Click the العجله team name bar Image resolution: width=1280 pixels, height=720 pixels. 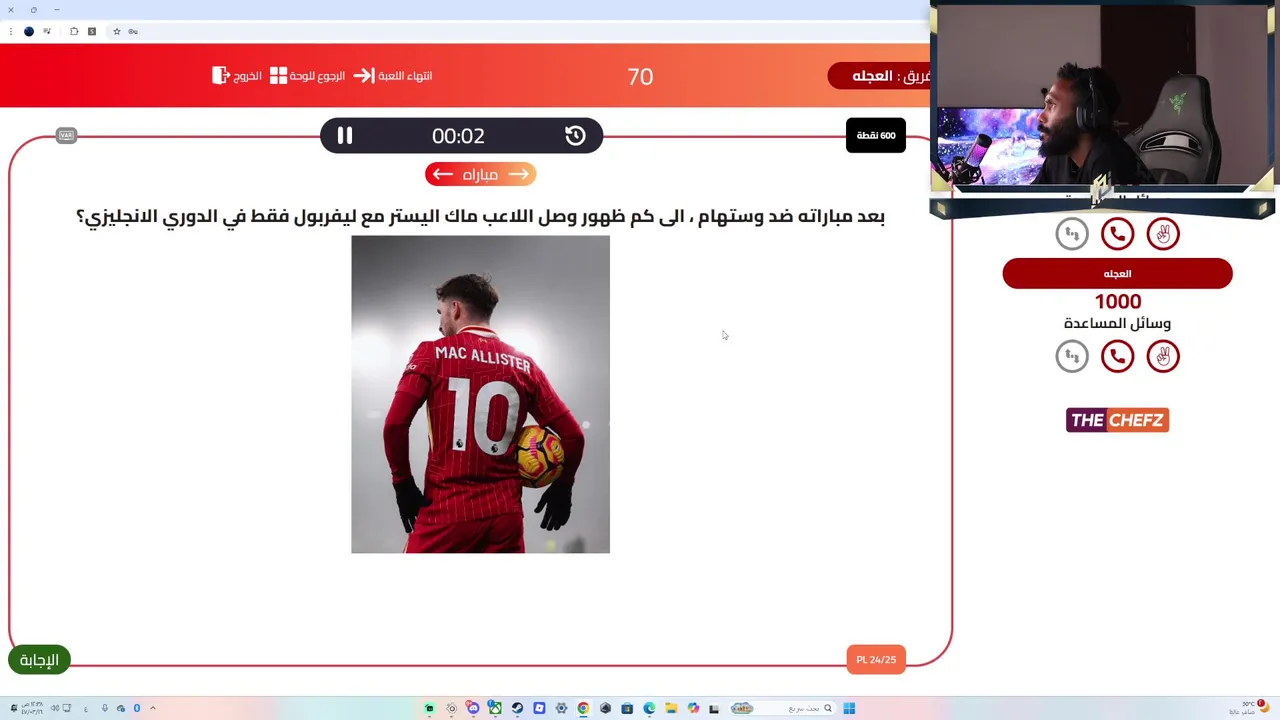(x=1117, y=274)
